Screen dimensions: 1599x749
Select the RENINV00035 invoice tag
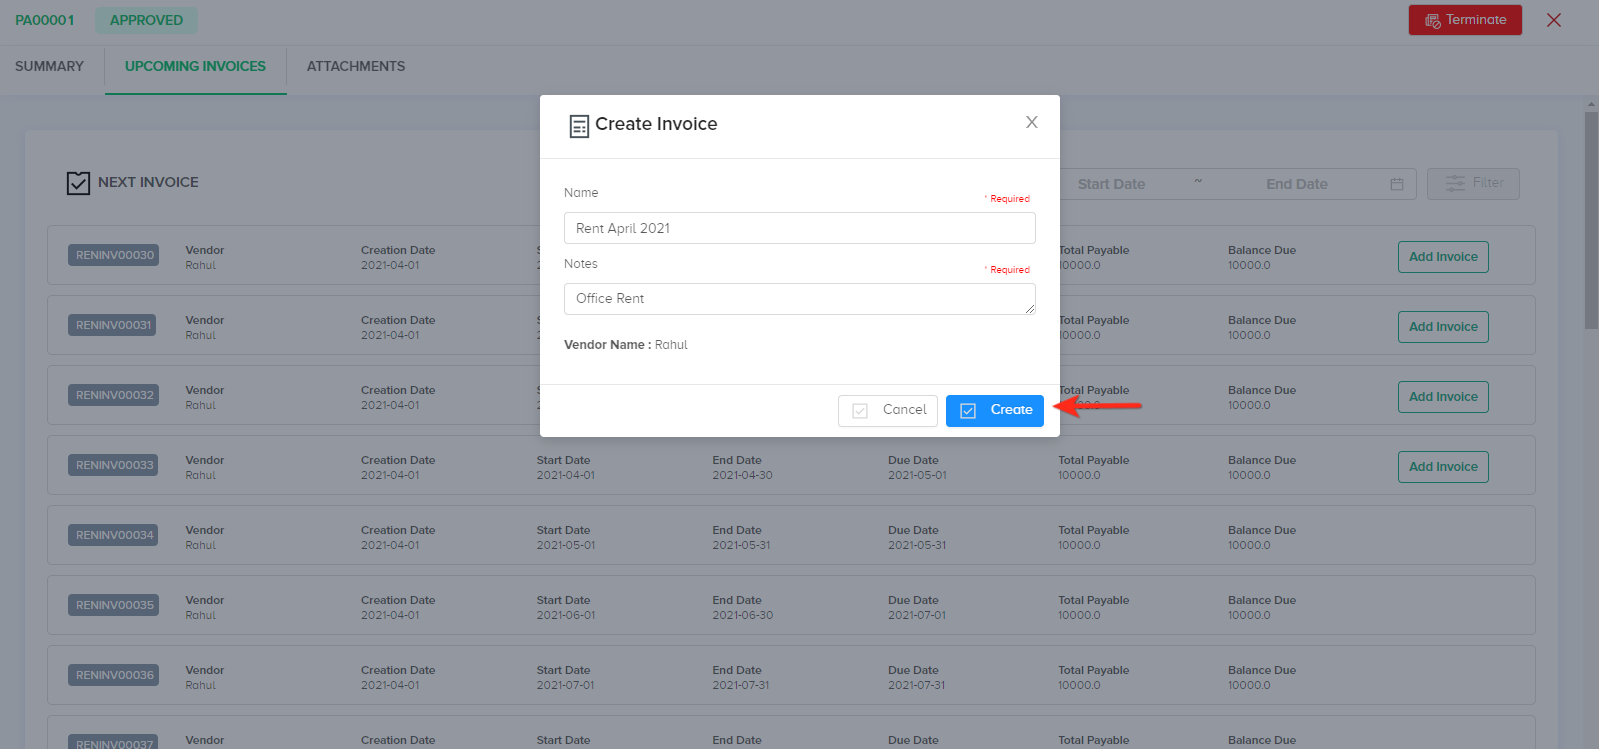tap(114, 605)
